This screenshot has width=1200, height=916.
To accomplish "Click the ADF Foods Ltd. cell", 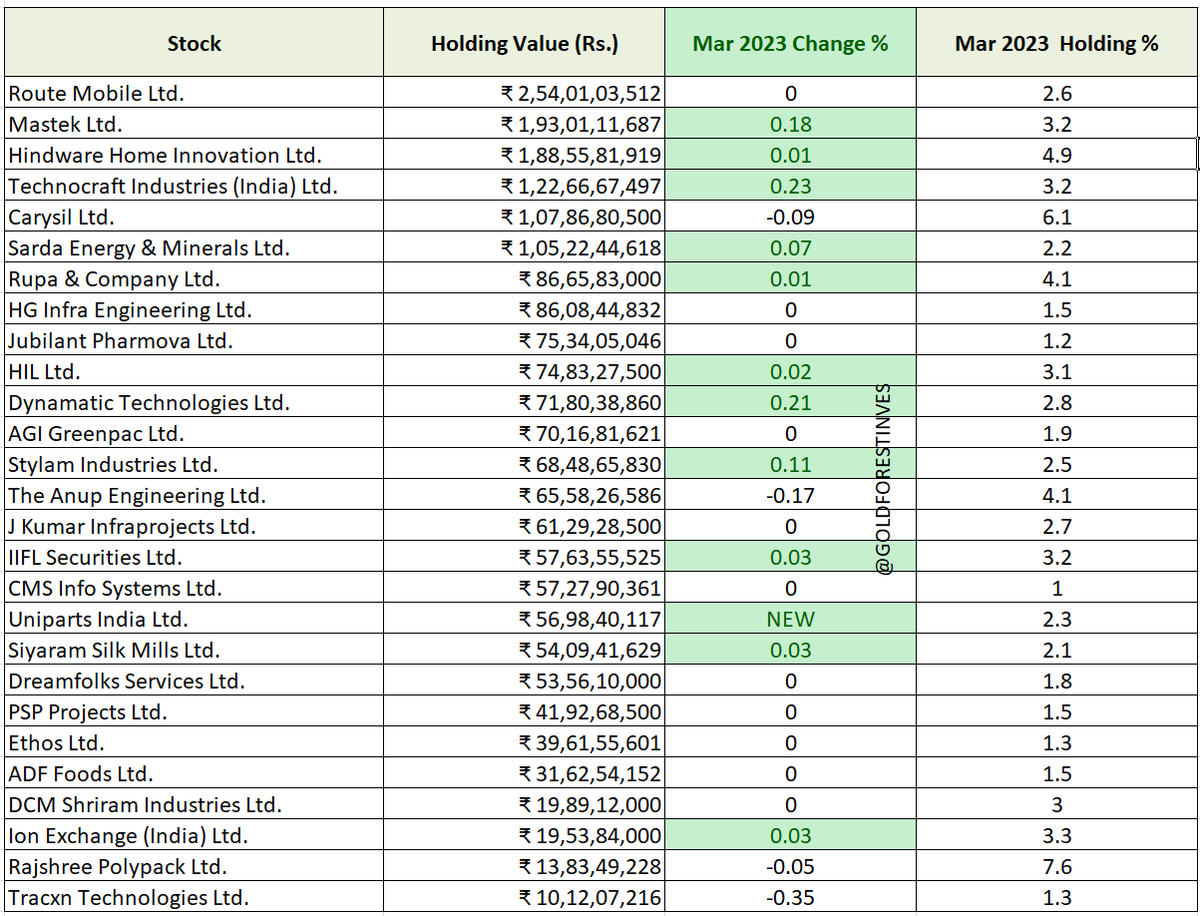I will pyautogui.click(x=194, y=775).
